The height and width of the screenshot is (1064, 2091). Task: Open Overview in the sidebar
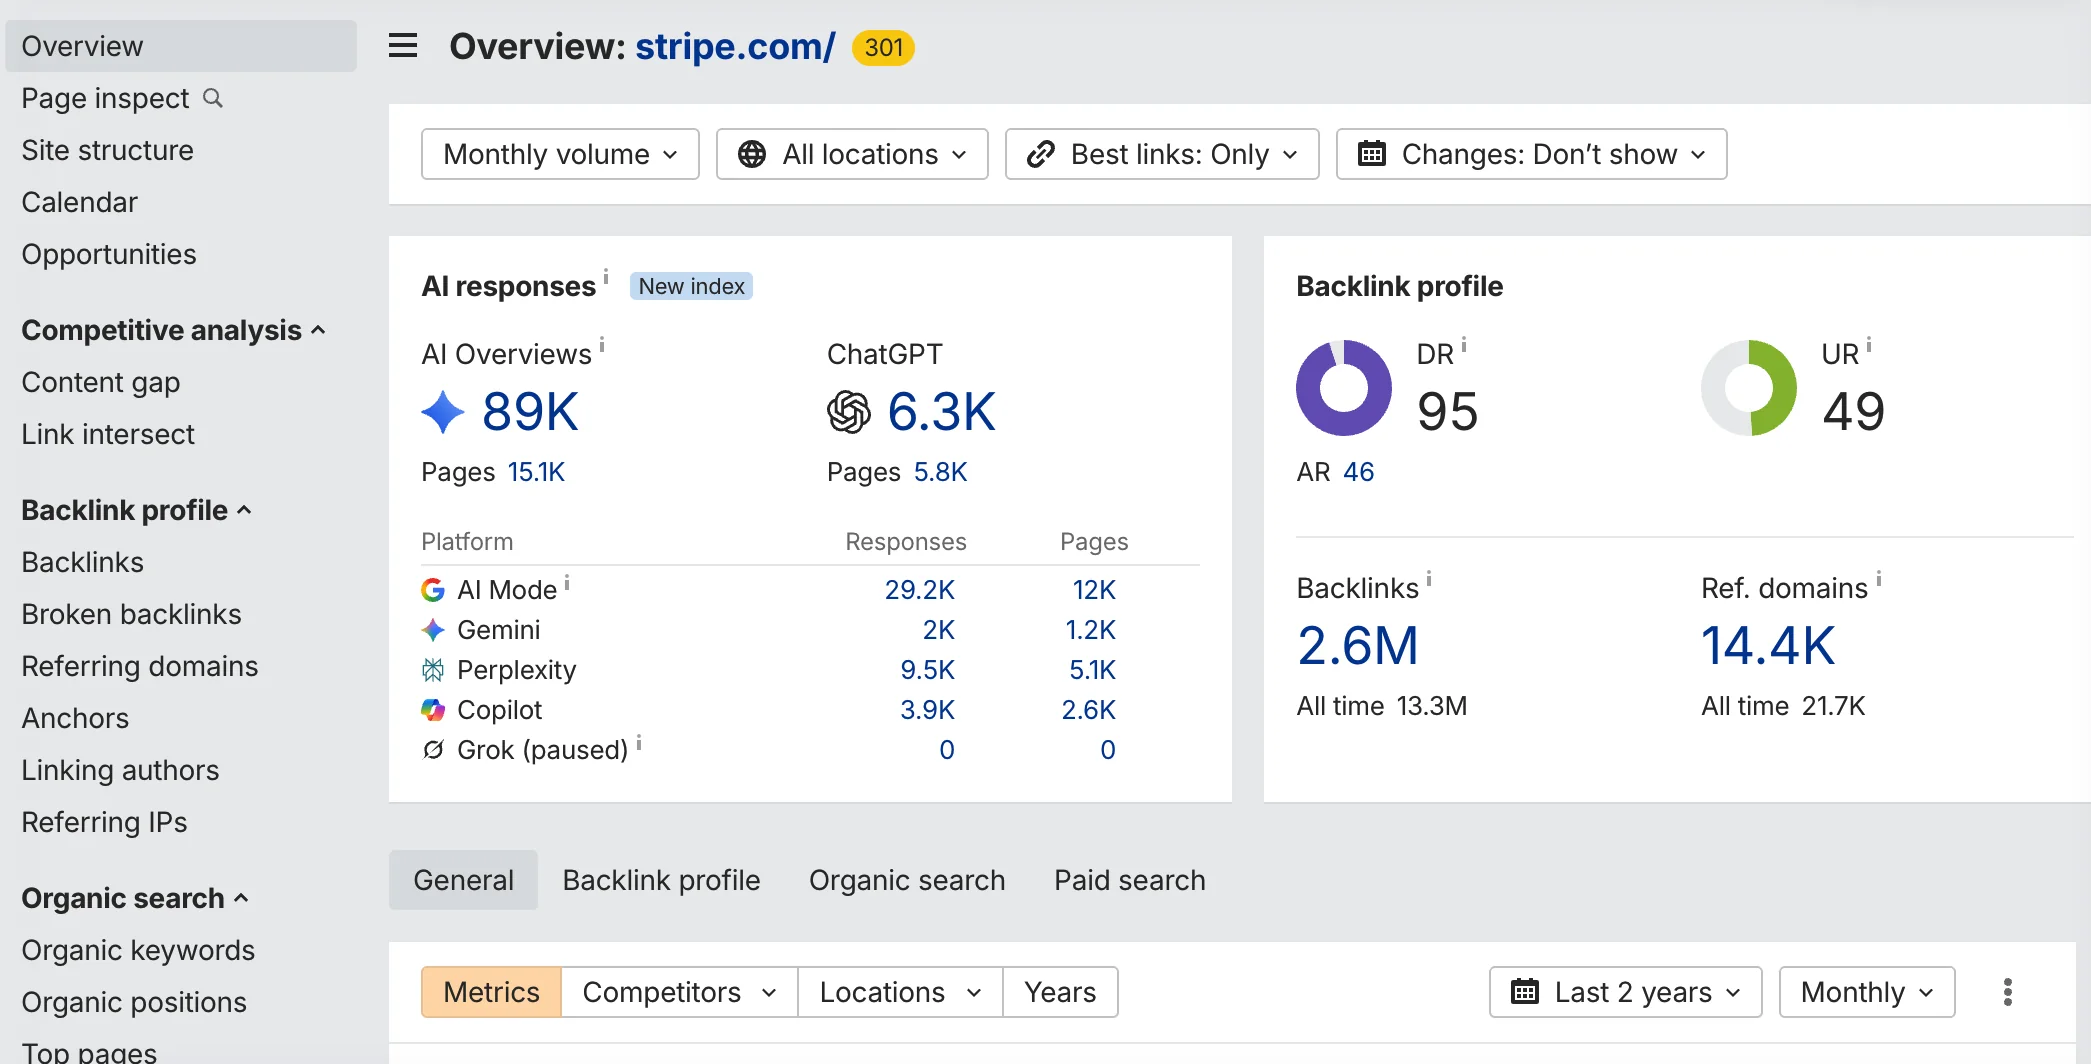tap(181, 46)
